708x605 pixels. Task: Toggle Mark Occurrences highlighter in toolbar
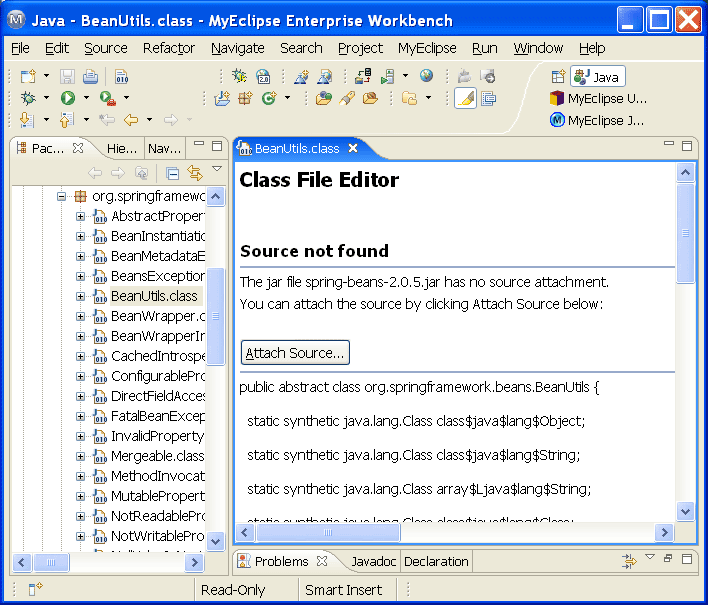coord(465,98)
